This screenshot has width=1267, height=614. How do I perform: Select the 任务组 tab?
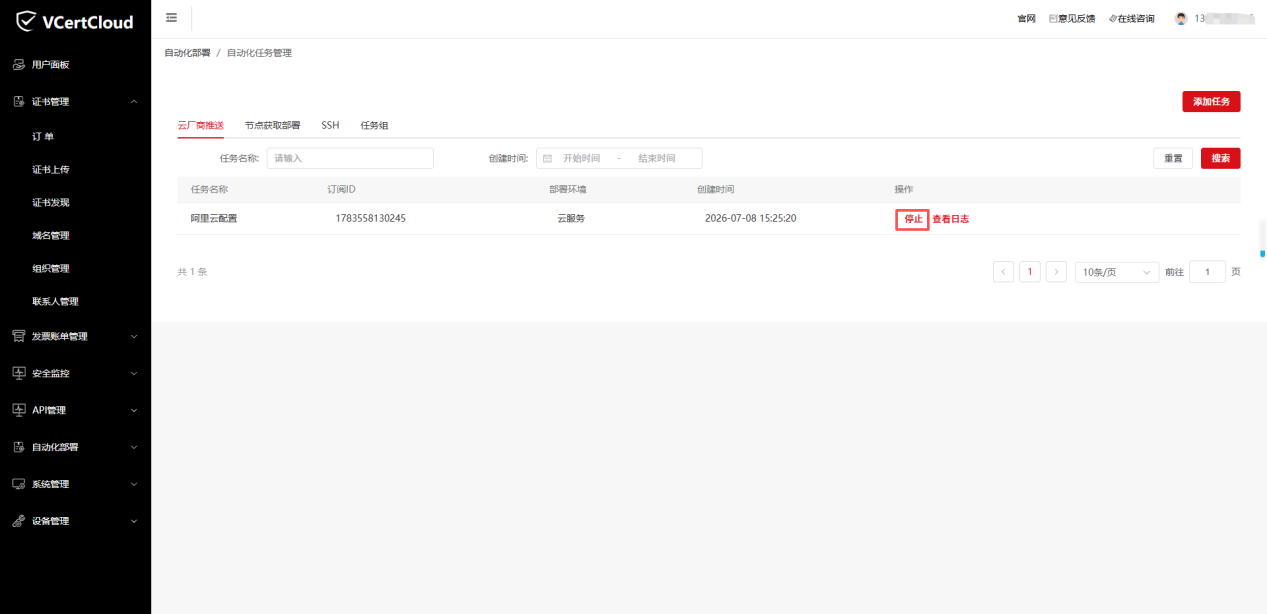tap(374, 126)
